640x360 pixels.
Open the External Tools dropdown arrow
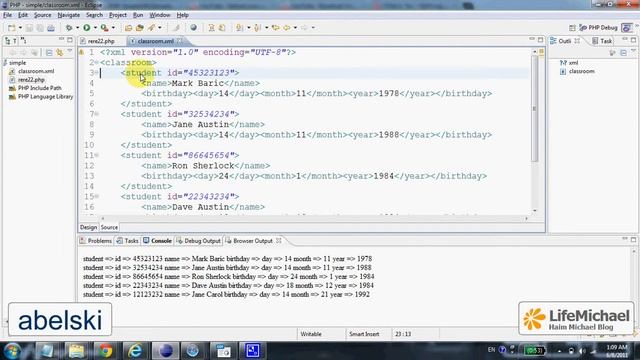point(113,28)
